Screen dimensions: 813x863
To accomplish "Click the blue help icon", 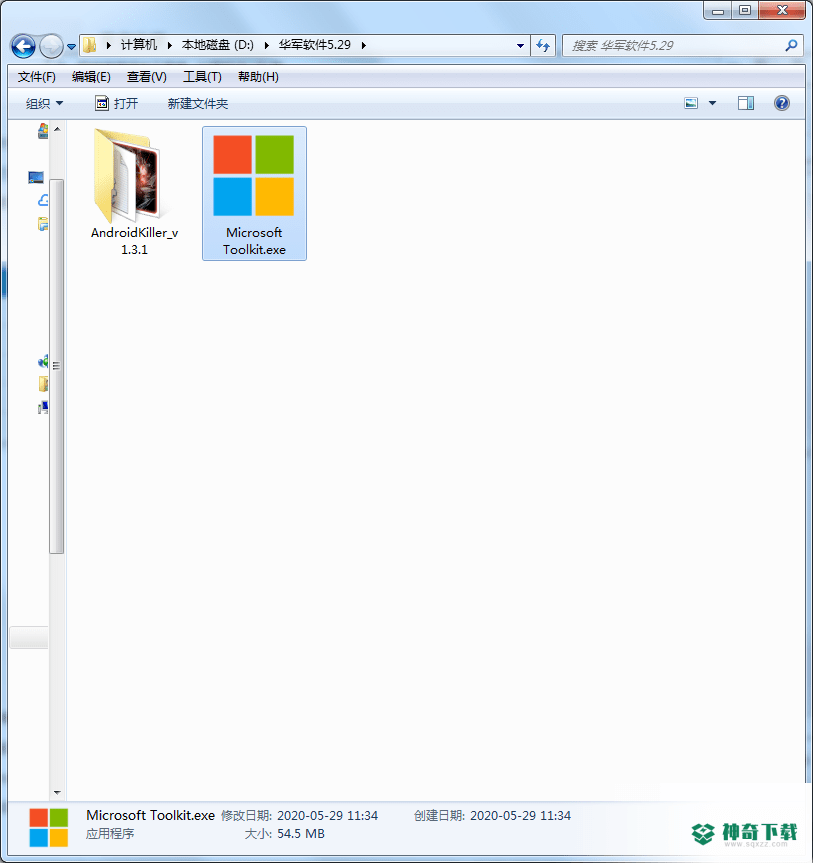I will click(782, 103).
